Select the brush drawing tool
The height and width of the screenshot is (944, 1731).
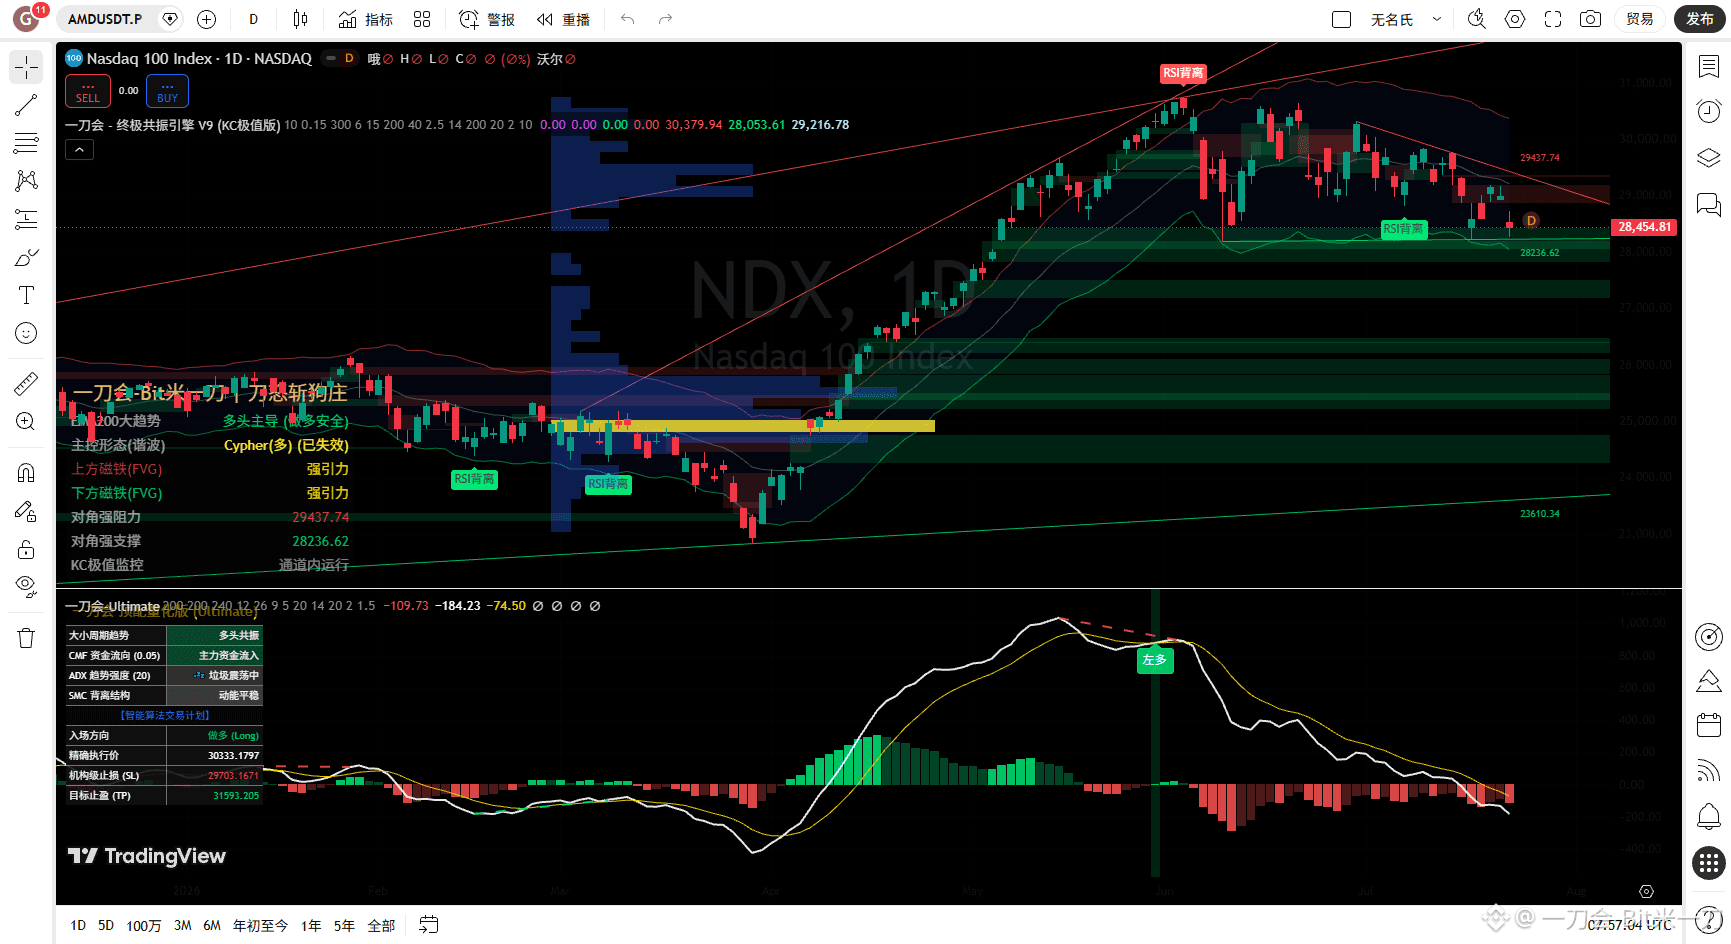click(x=26, y=257)
